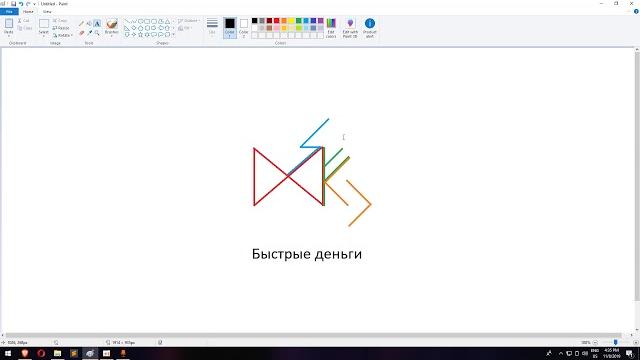
Task: Choose the Rounded rectangle shape
Action: tap(154, 21)
